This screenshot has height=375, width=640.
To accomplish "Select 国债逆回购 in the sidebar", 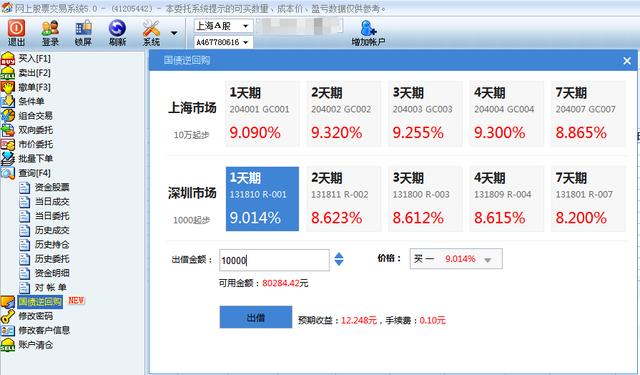I will pos(40,302).
